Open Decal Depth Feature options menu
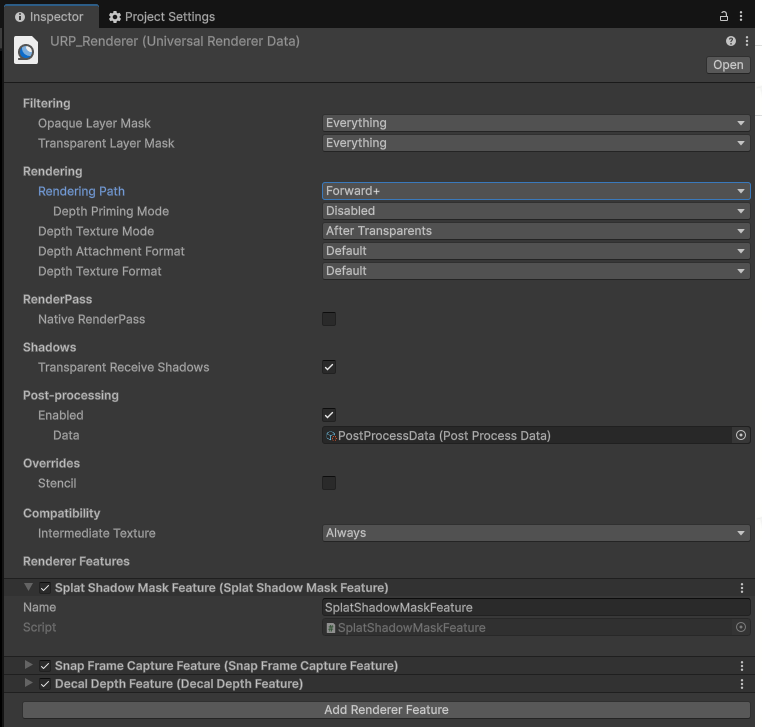 tap(742, 684)
